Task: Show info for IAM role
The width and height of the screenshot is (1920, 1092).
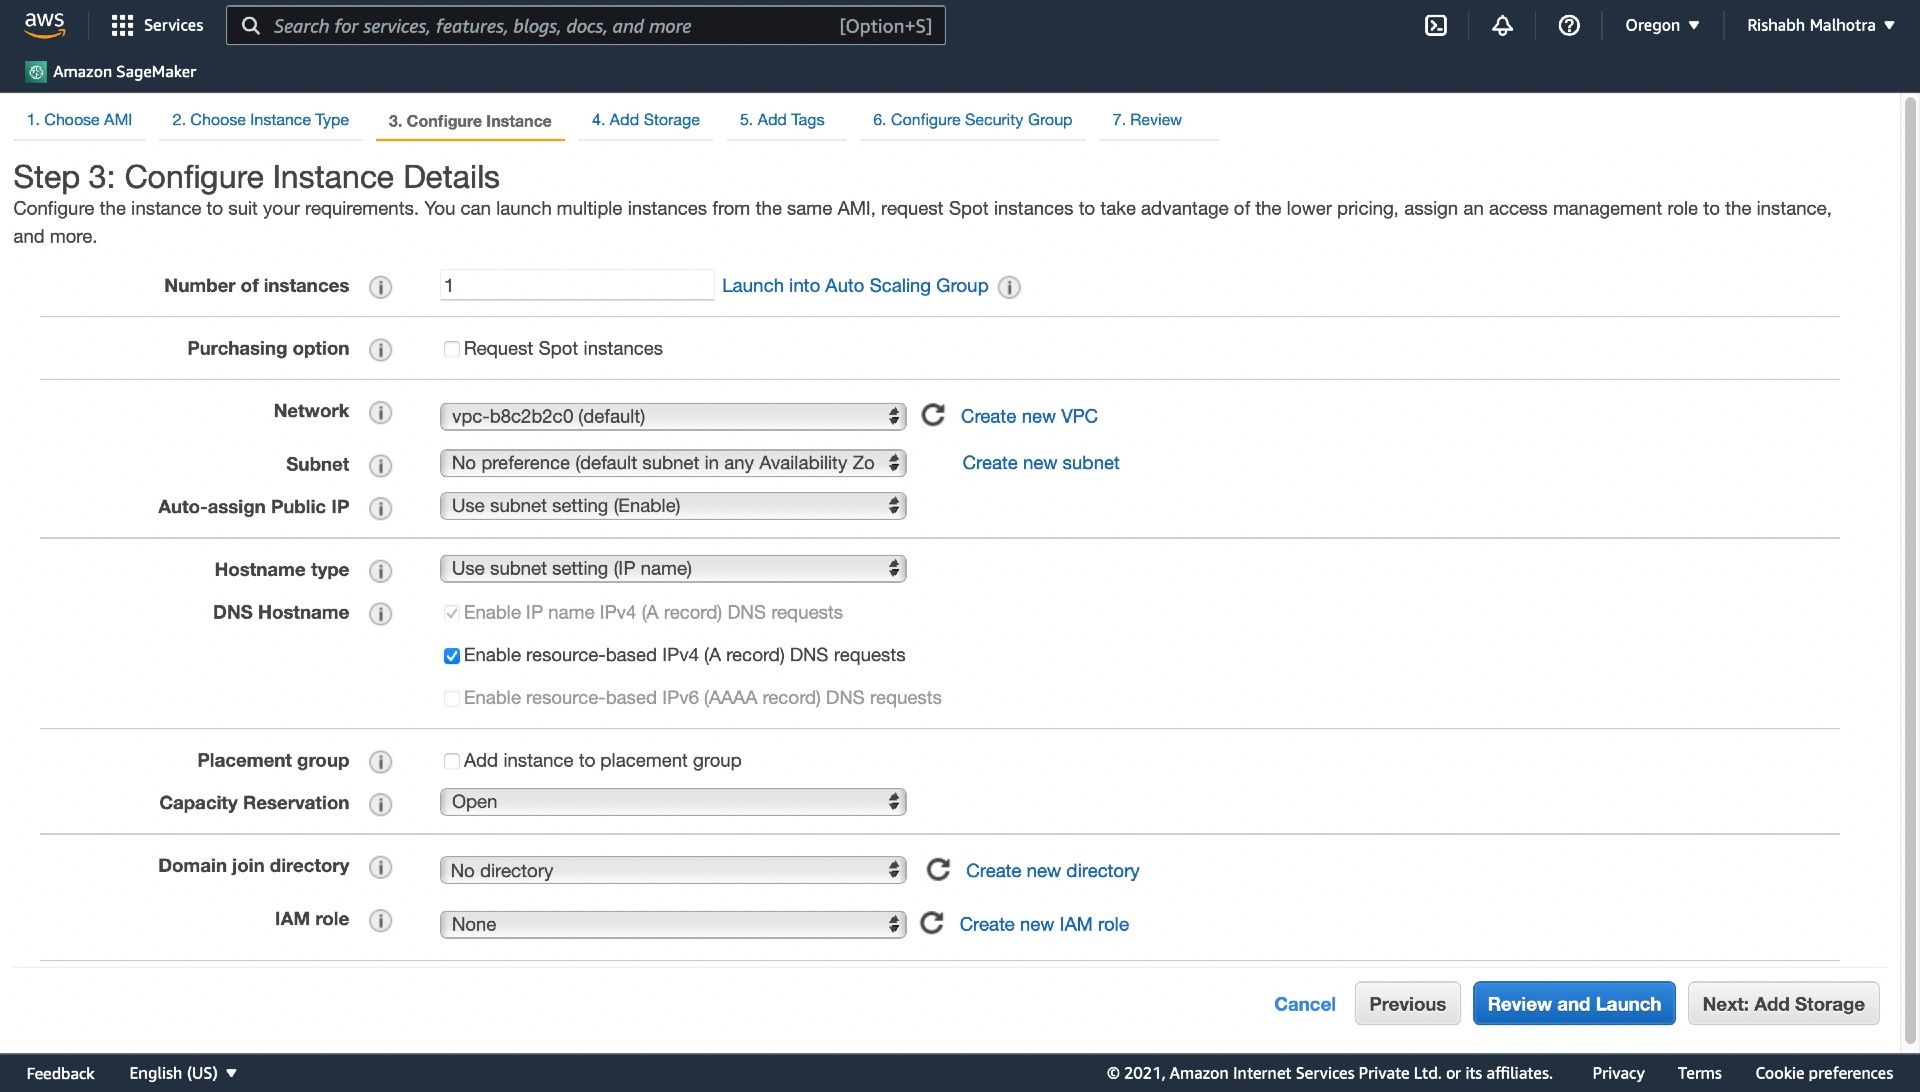Action: coord(380,920)
